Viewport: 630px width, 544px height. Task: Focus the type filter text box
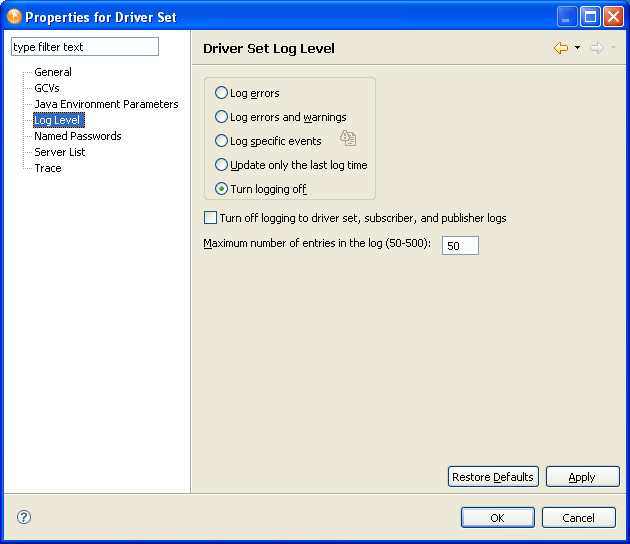[x=84, y=47]
